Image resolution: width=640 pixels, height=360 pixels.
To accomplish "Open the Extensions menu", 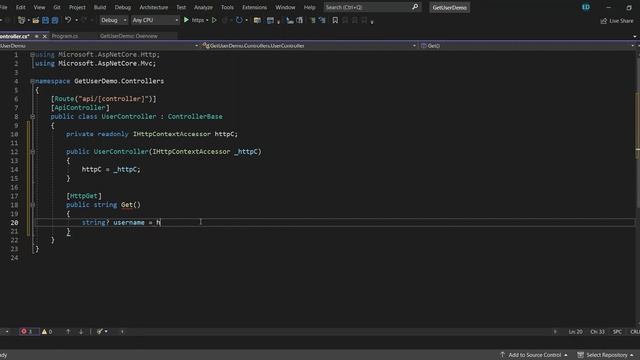I will point(254,7).
